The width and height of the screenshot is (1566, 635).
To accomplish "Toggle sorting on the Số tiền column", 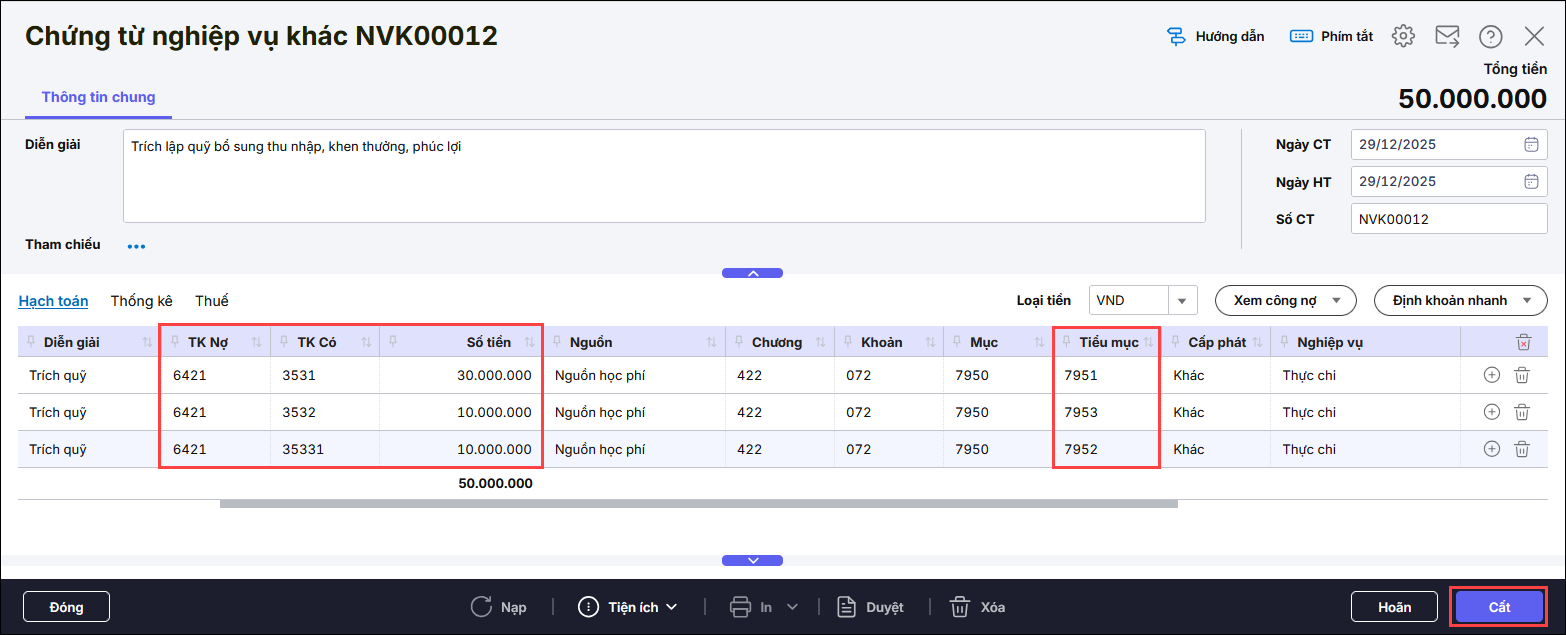I will pos(529,342).
